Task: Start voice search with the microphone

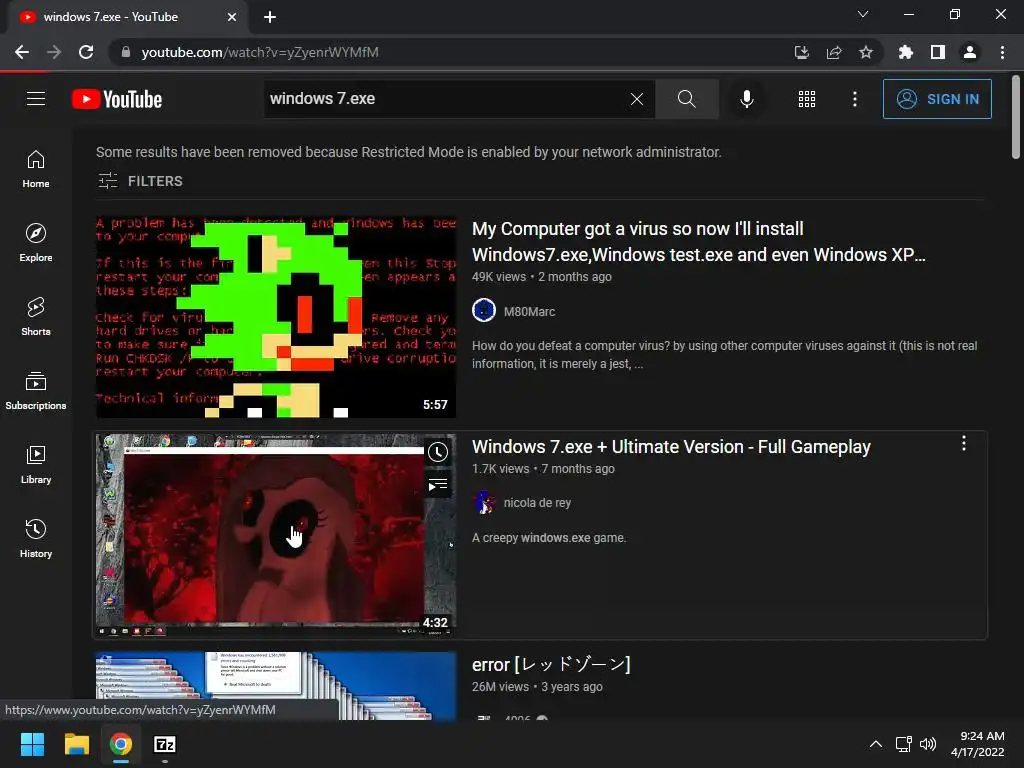Action: pyautogui.click(x=746, y=99)
